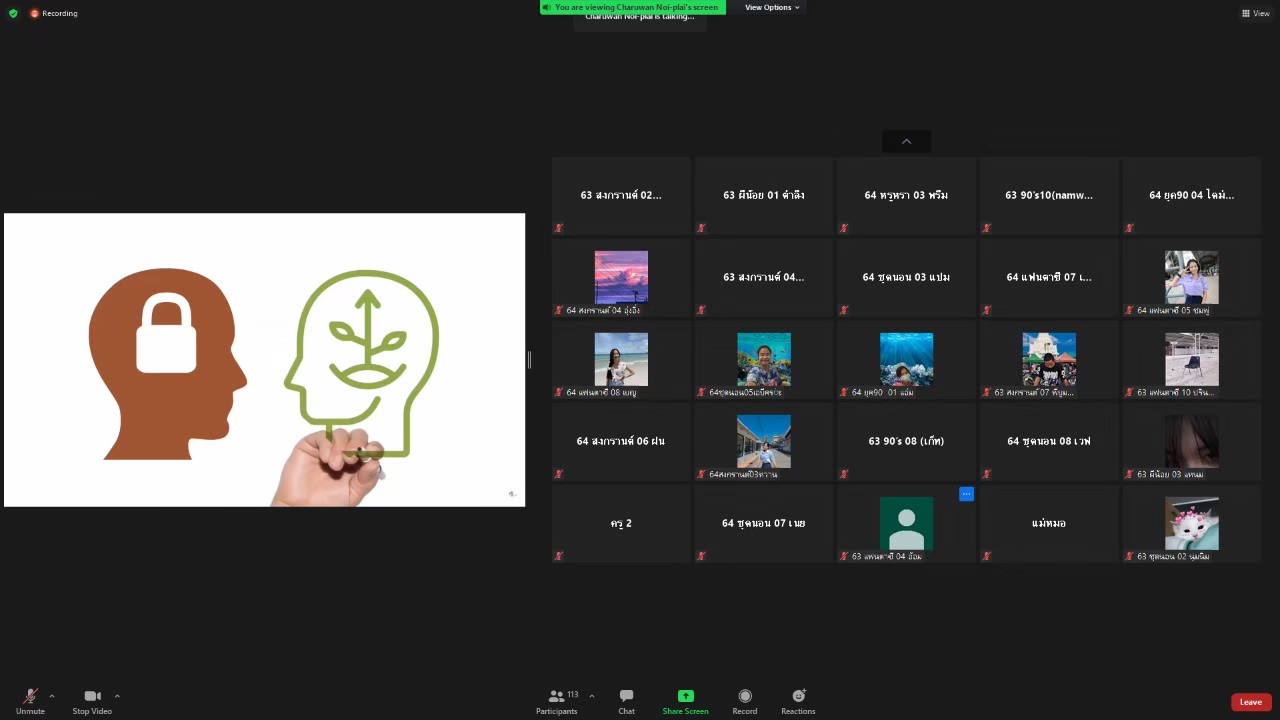This screenshot has height=720, width=1280.
Task: Click the blue more options button on participant tile
Action: 966,494
